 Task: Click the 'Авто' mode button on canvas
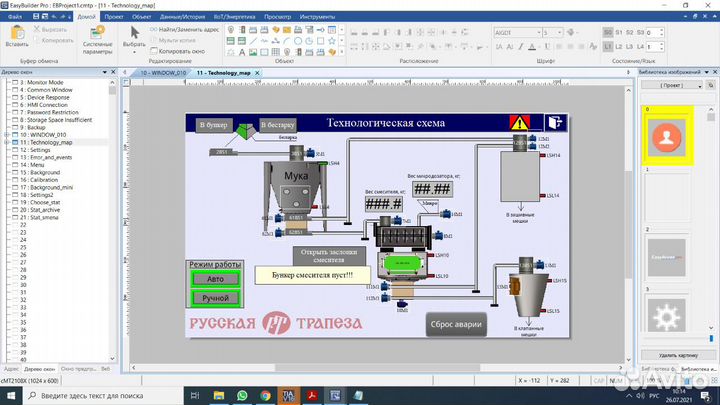click(215, 279)
